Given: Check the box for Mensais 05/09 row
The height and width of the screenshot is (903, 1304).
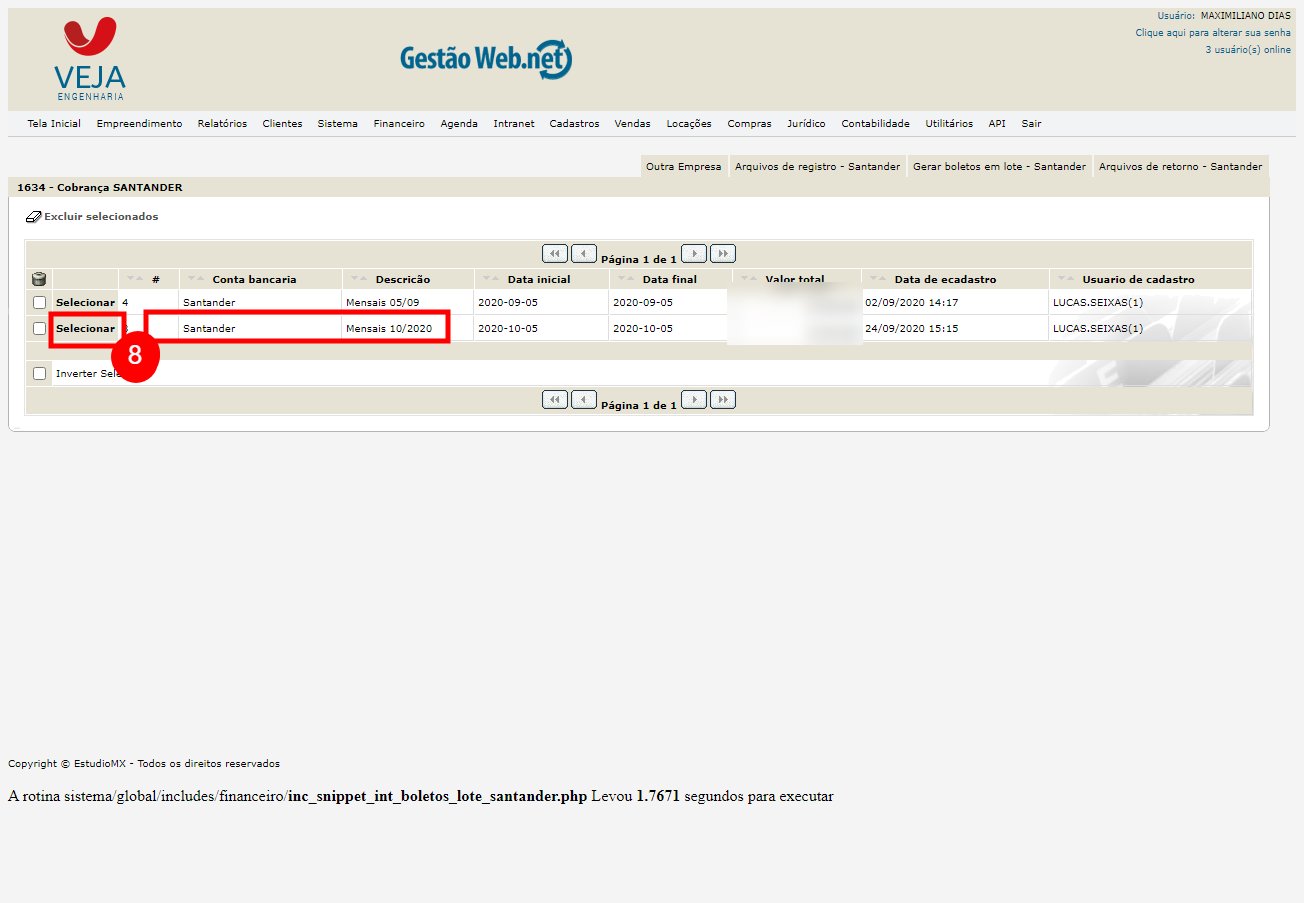Looking at the screenshot, I should pos(39,302).
